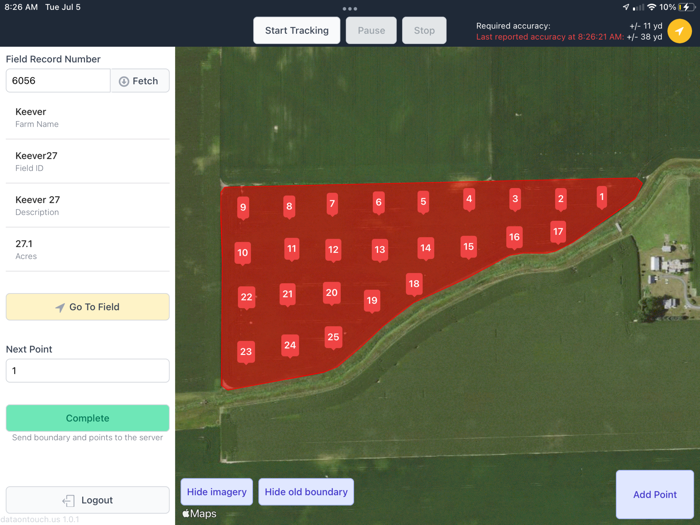Click the Pause tracking button

[371, 31]
